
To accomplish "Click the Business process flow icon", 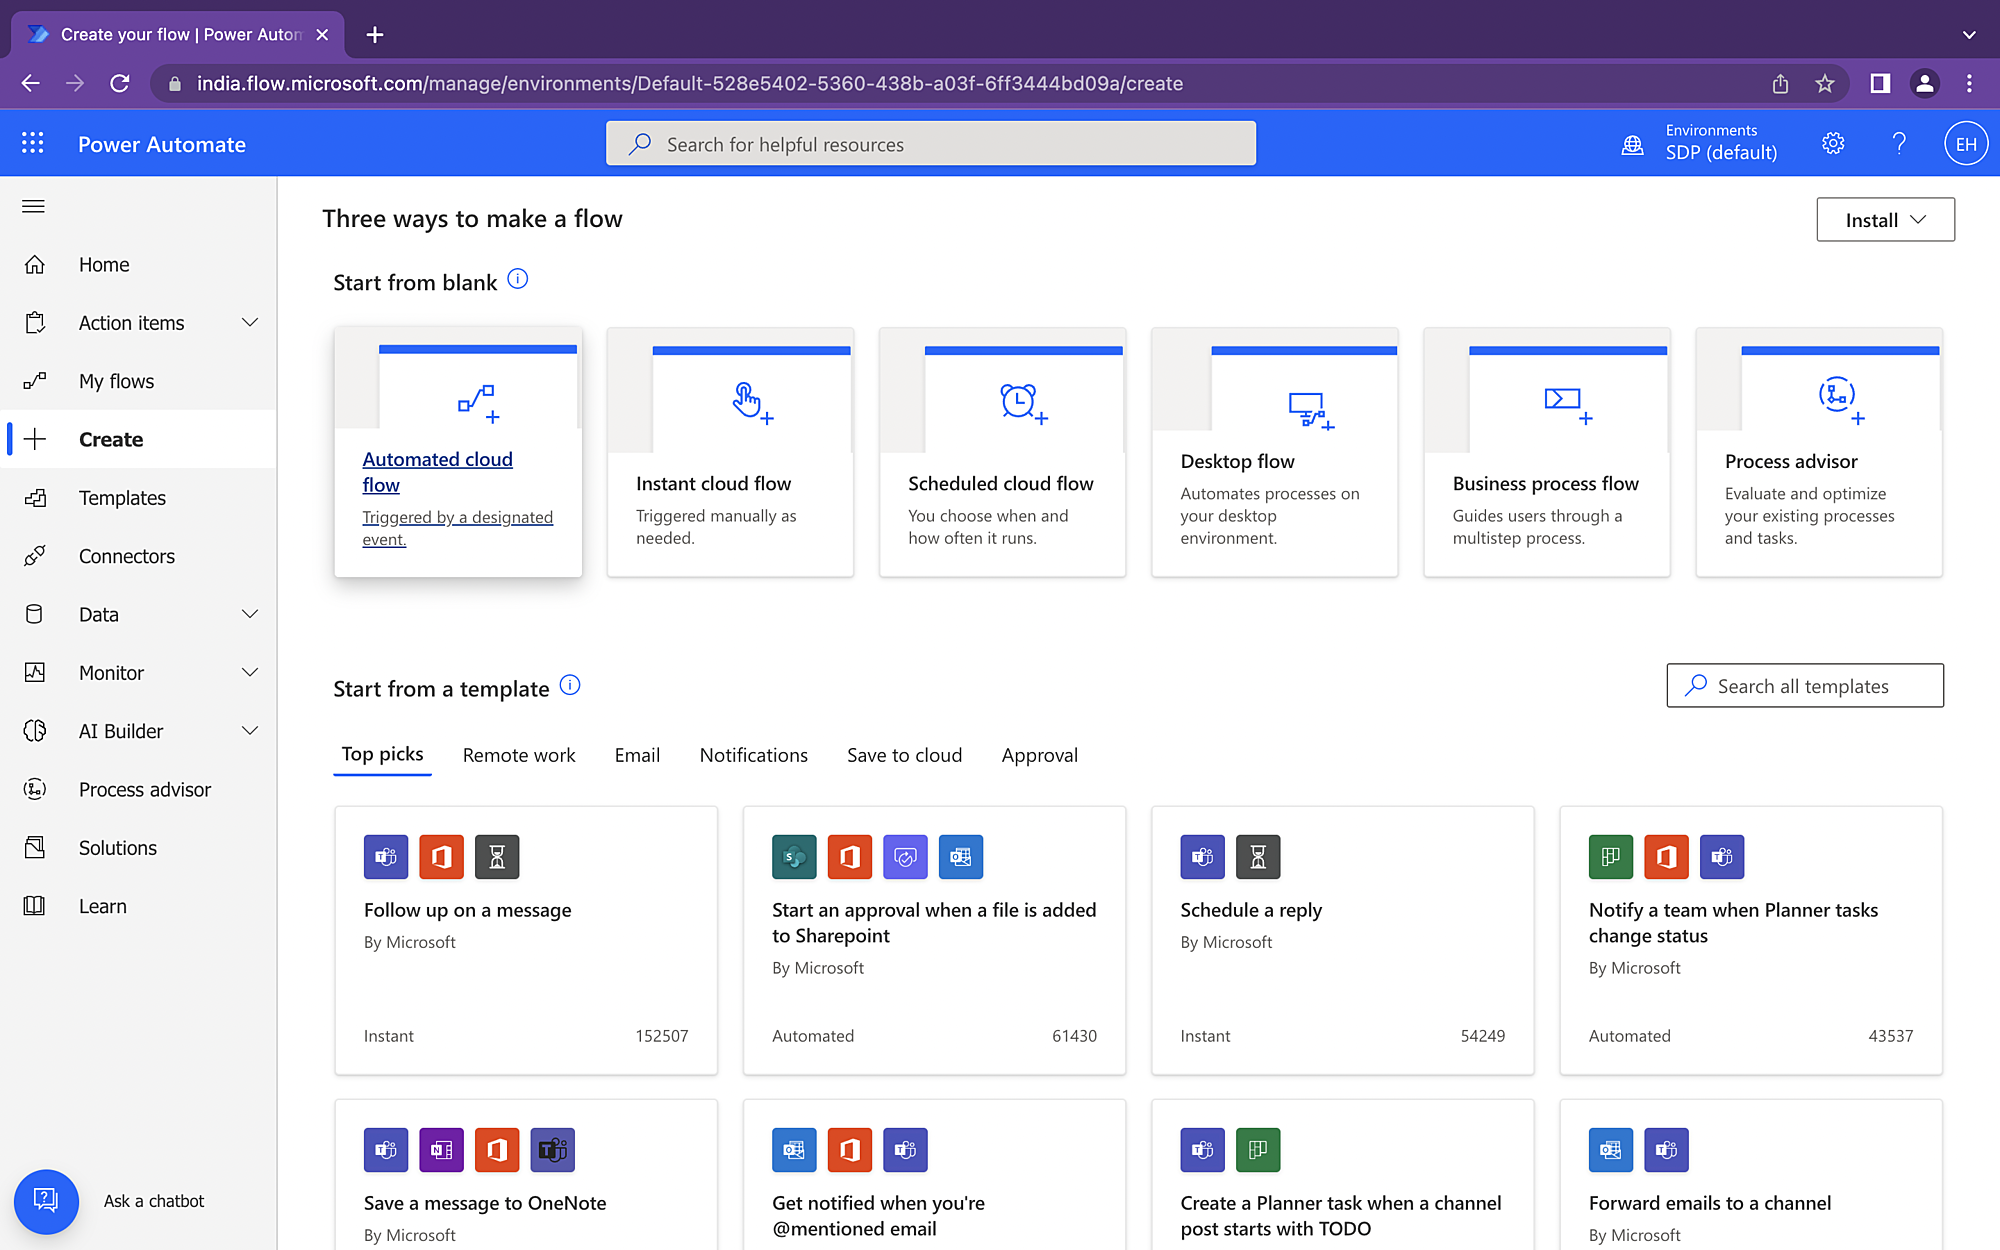I will click(x=1568, y=404).
